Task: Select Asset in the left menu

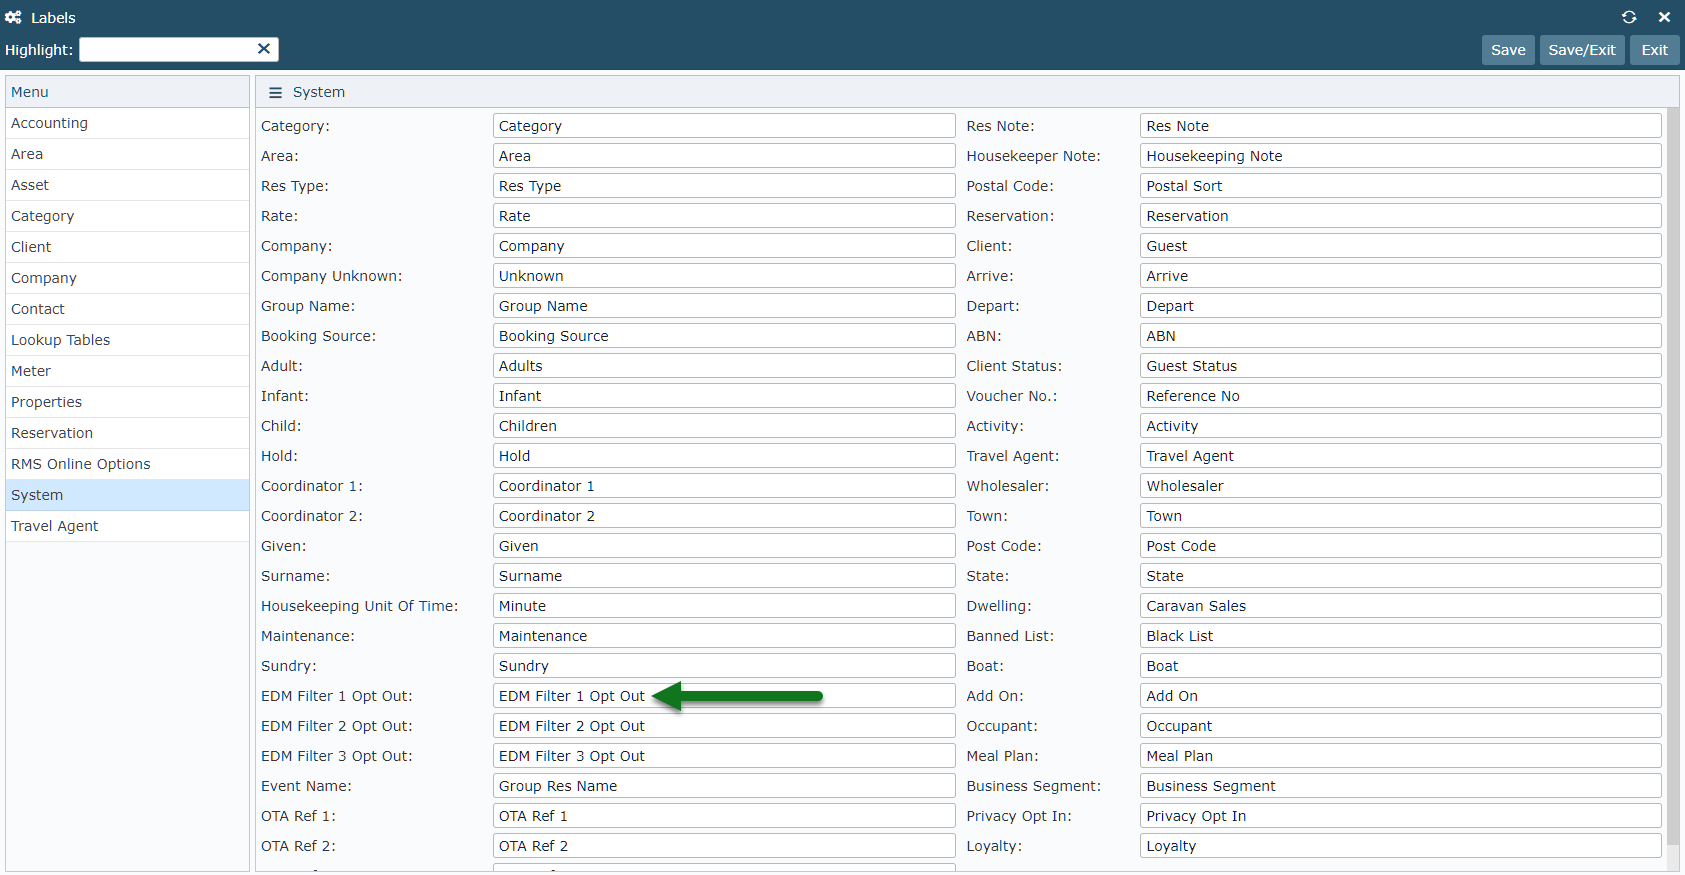Action: pos(127,185)
